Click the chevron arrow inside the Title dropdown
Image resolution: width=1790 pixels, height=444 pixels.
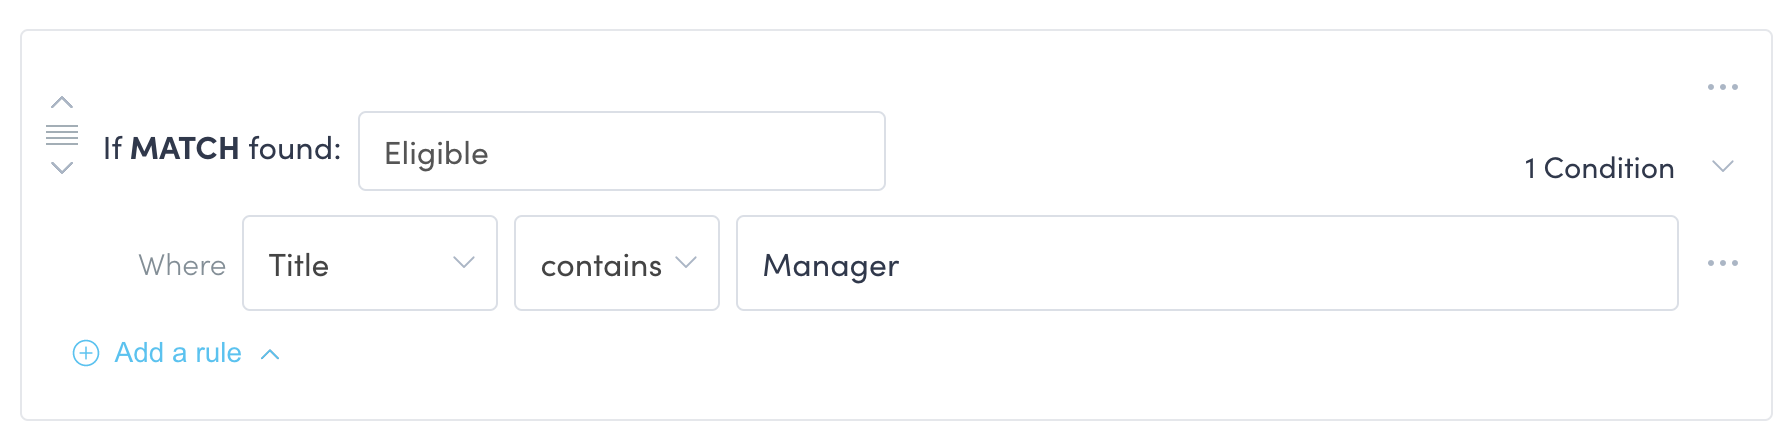coord(463,263)
